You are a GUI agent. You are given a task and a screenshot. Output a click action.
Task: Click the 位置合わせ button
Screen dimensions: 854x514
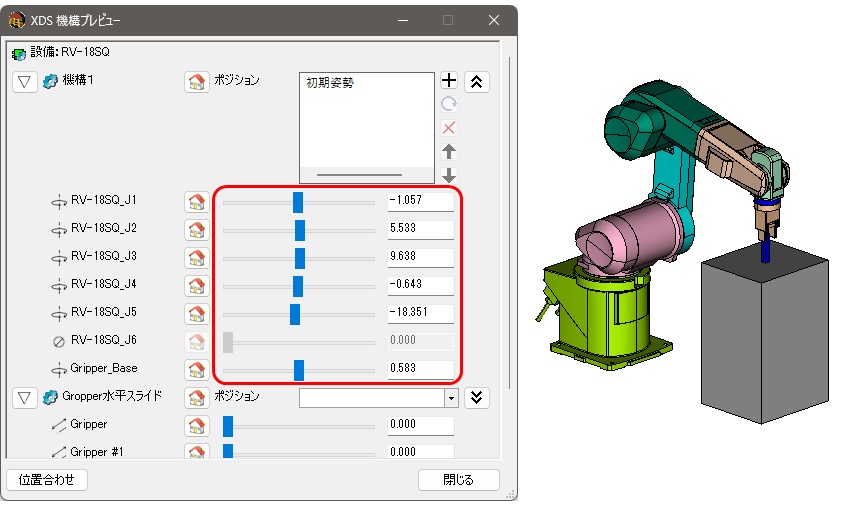click(47, 480)
